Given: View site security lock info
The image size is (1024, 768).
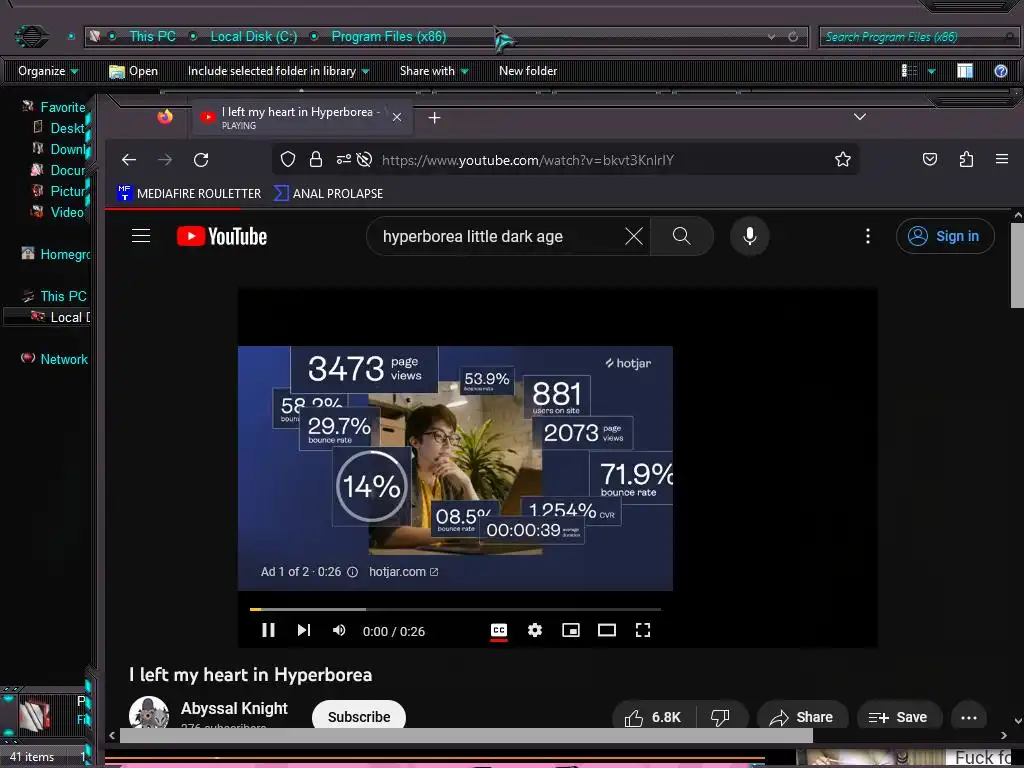Looking at the screenshot, I should [x=316, y=159].
